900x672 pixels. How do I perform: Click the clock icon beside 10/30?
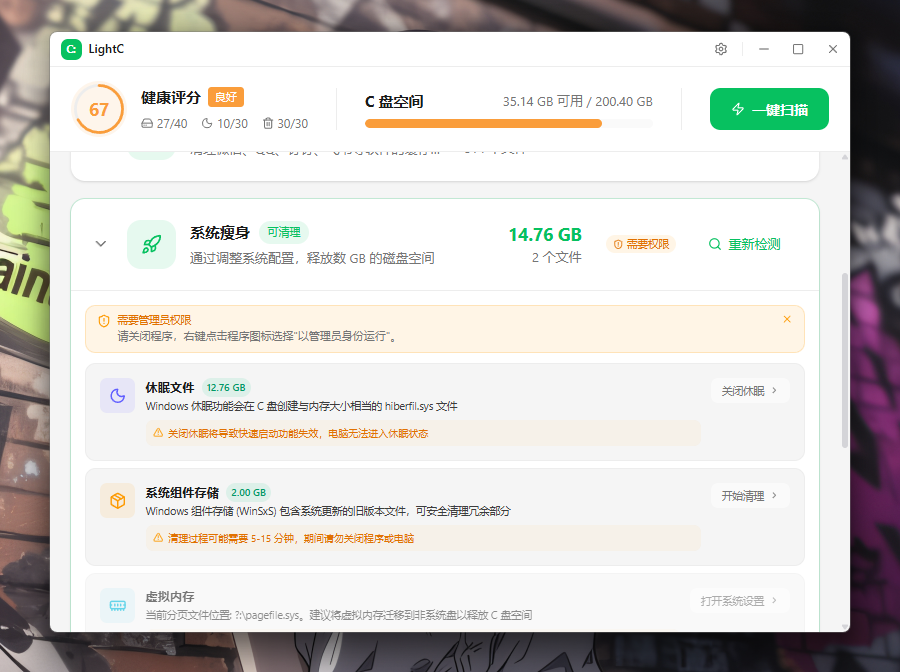[x=207, y=123]
